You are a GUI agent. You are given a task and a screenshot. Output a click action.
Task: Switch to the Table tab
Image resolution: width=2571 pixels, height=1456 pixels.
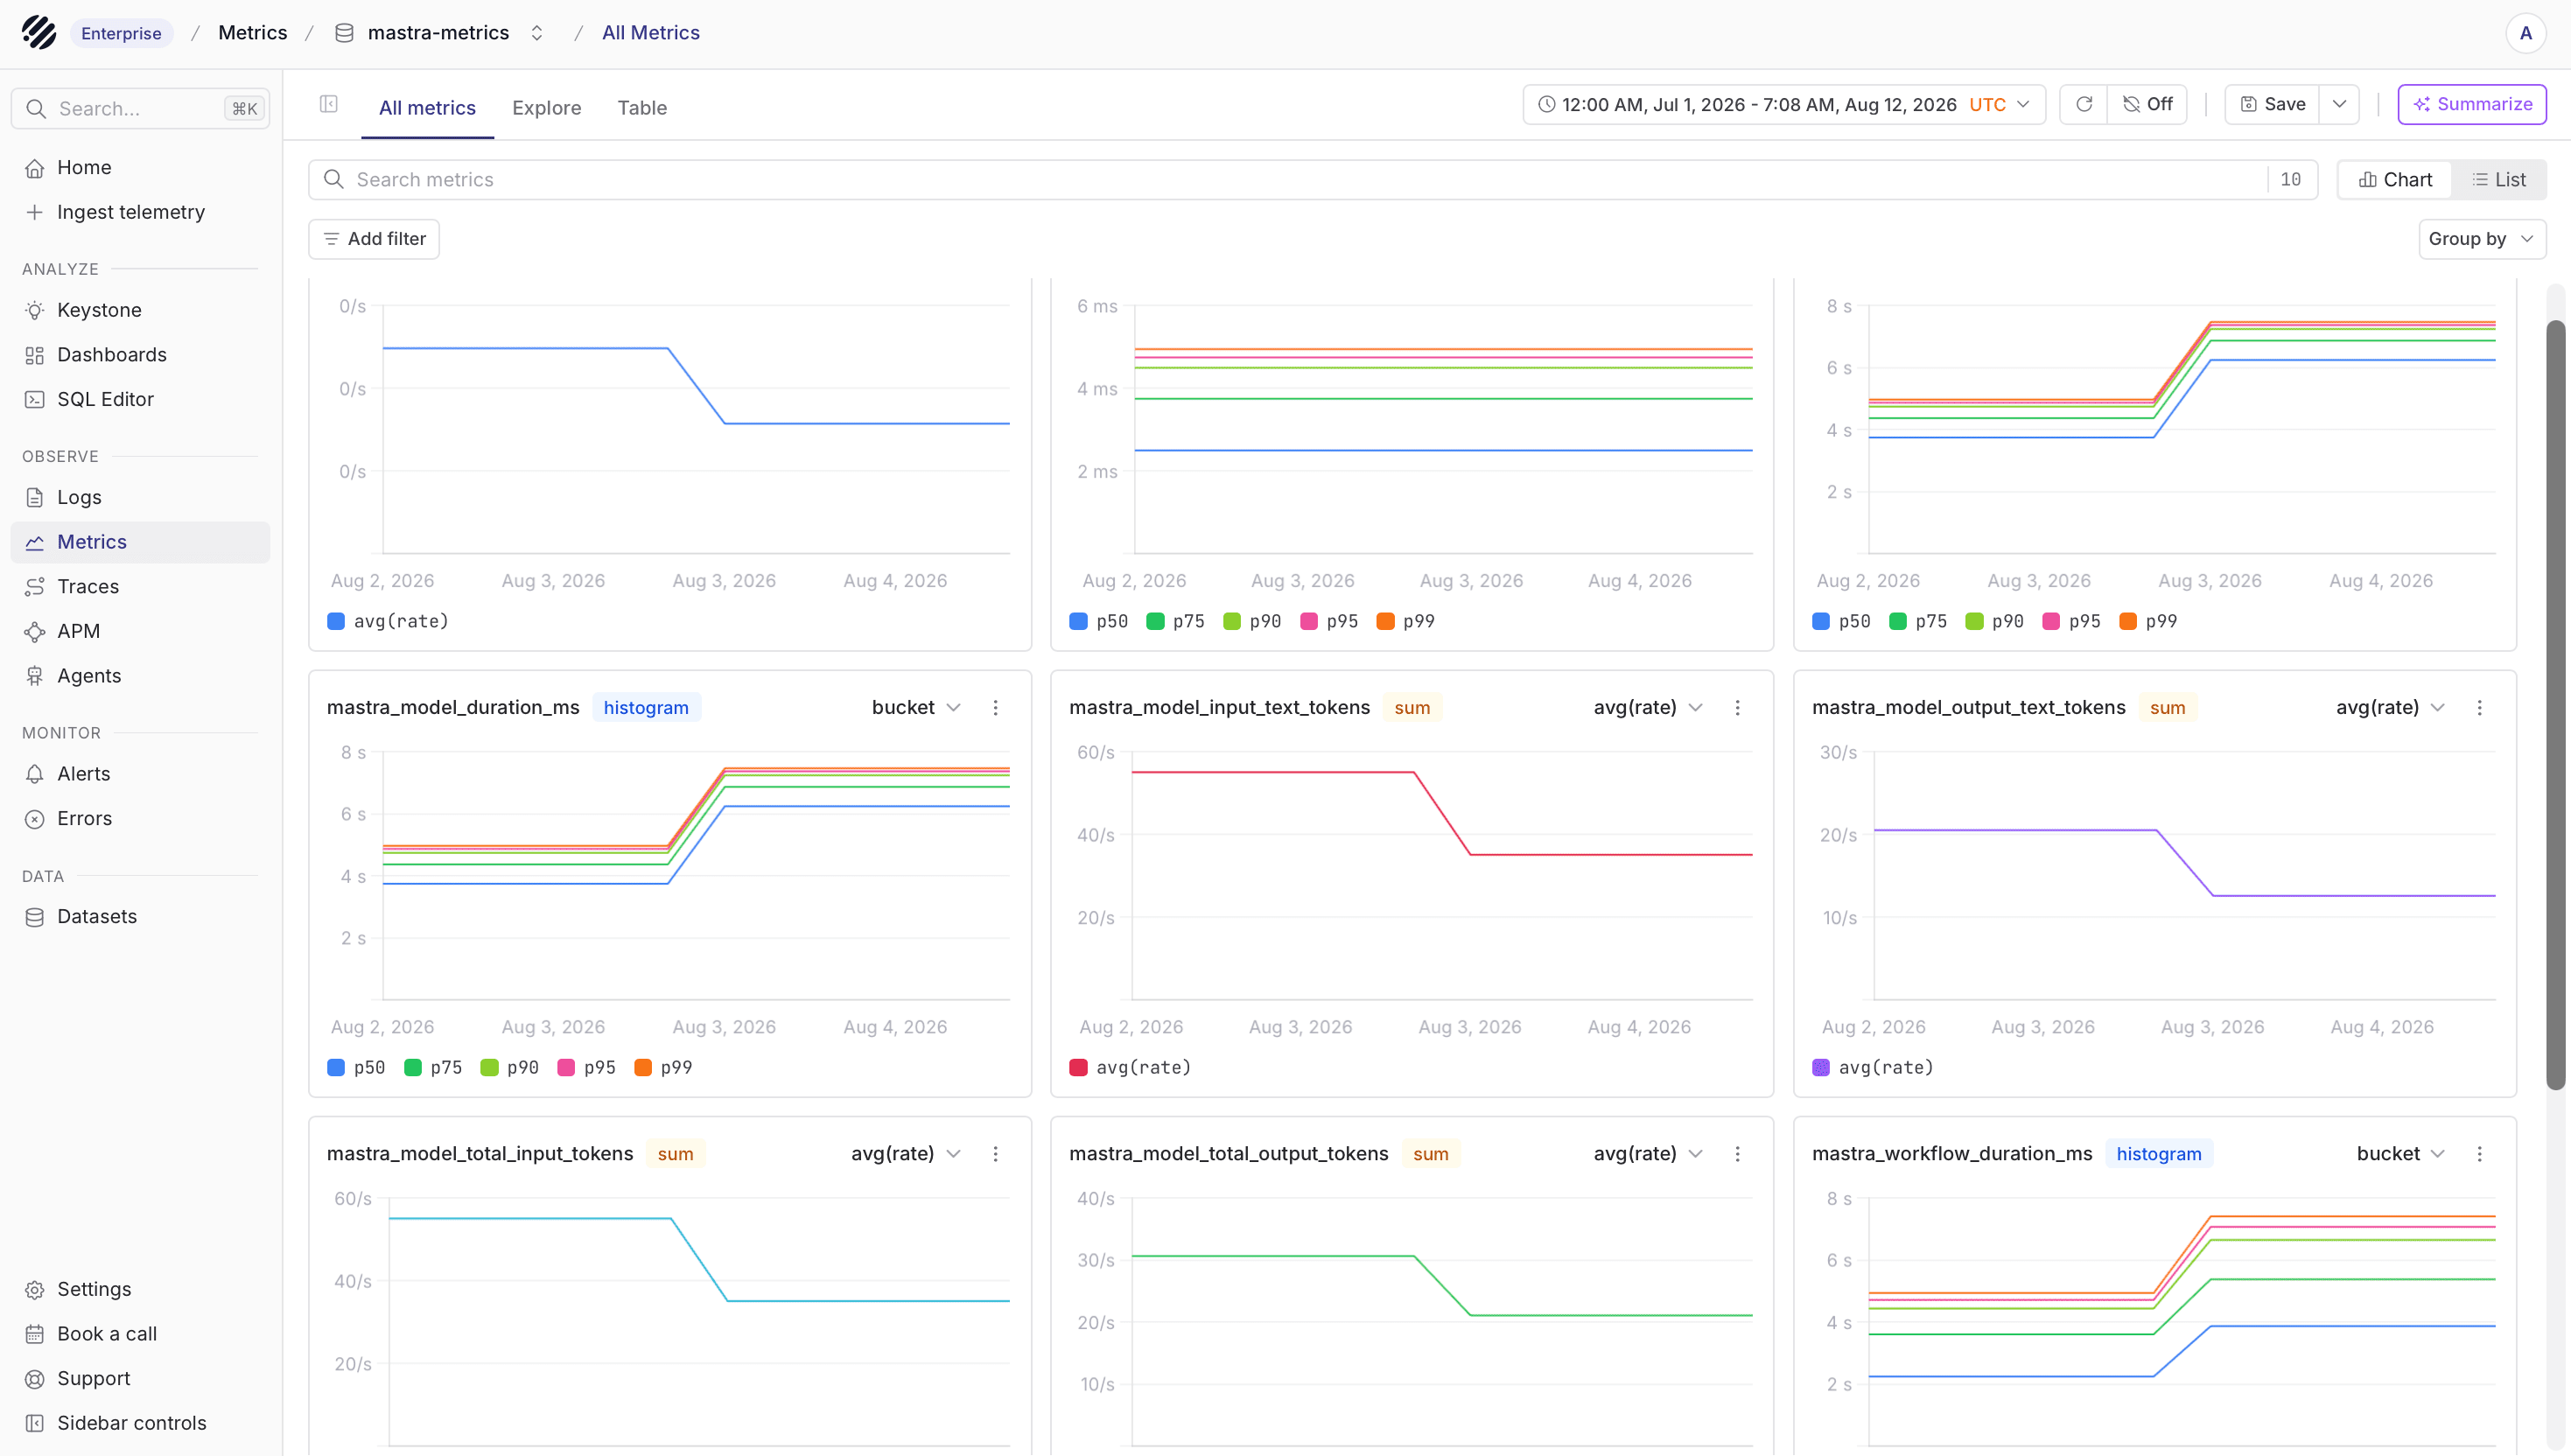coord(642,108)
